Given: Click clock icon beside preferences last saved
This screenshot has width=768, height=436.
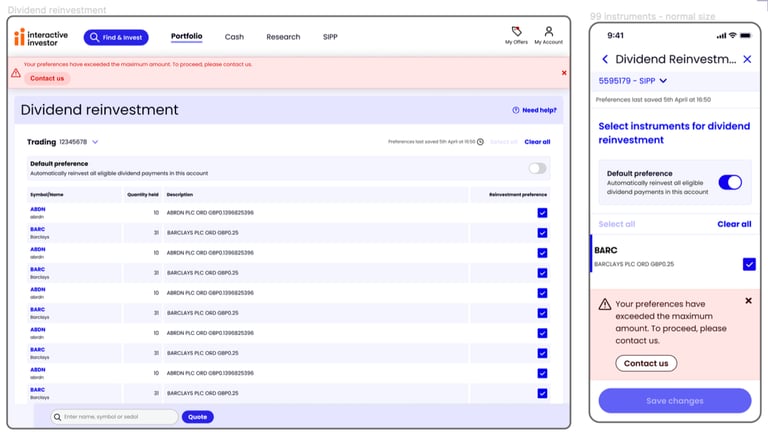Looking at the screenshot, I should [480, 142].
